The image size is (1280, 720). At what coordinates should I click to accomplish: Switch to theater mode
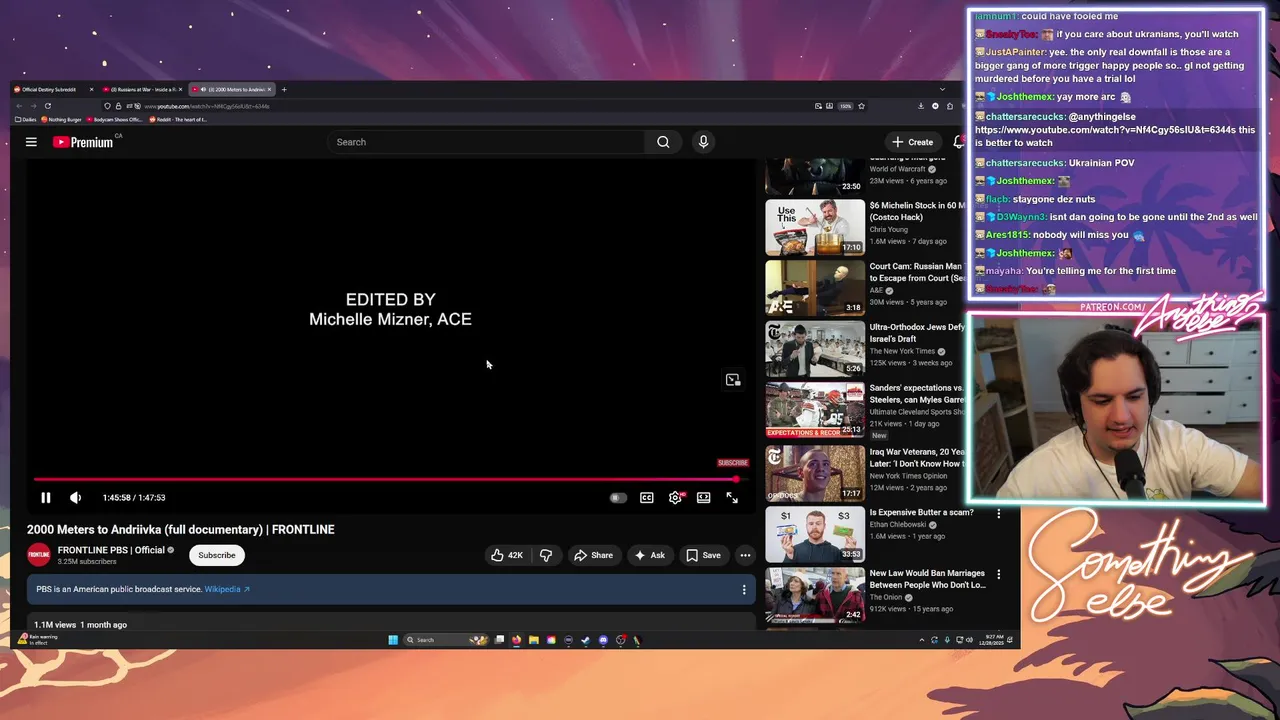coord(704,497)
